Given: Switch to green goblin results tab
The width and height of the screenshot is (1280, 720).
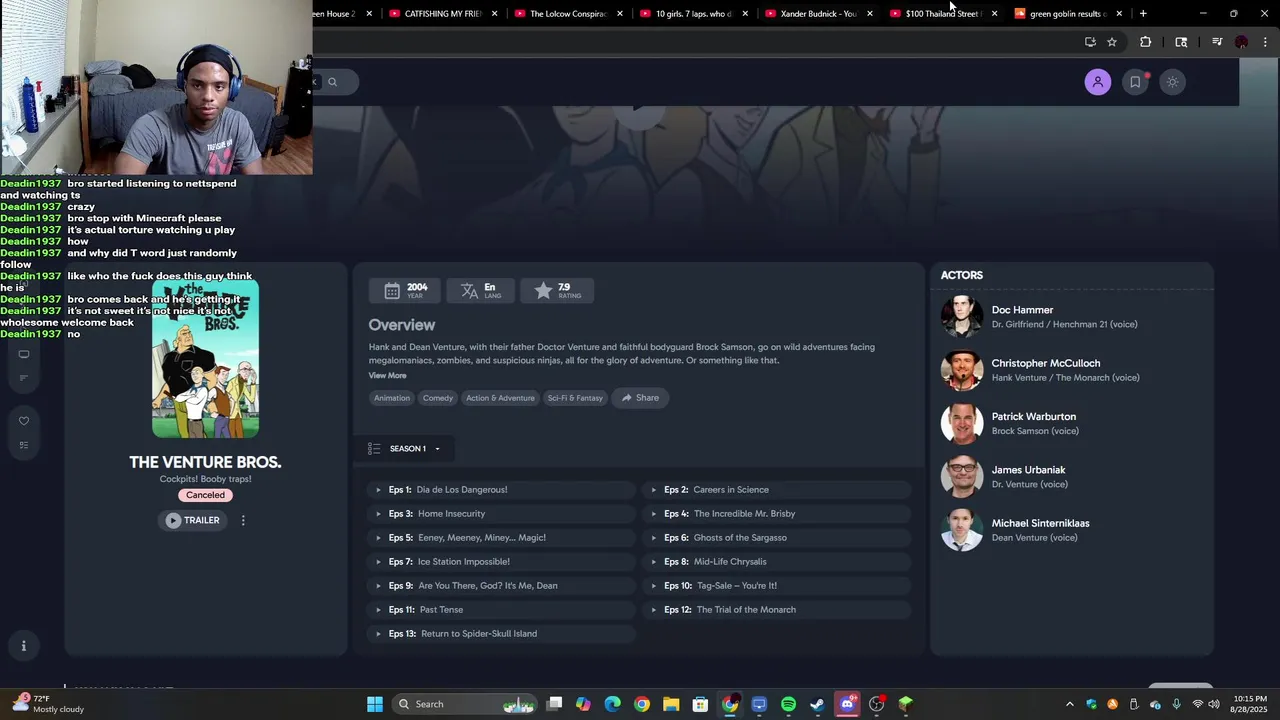Looking at the screenshot, I should click(1066, 14).
